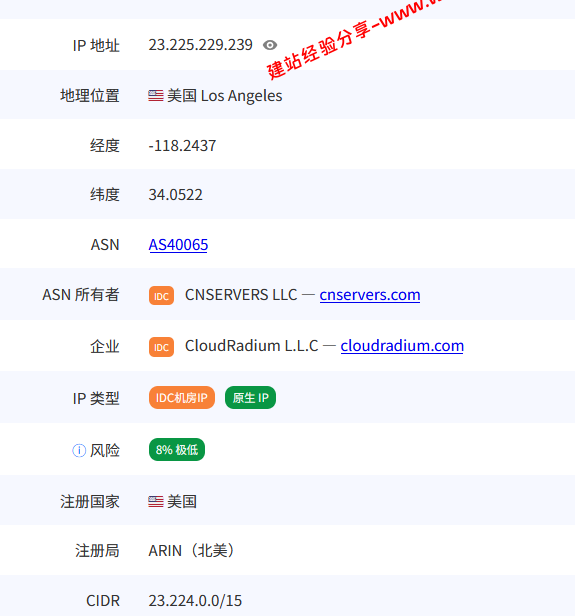Click the CIDR value 23.224.0.0/15
This screenshot has width=575, height=616.
195,601
